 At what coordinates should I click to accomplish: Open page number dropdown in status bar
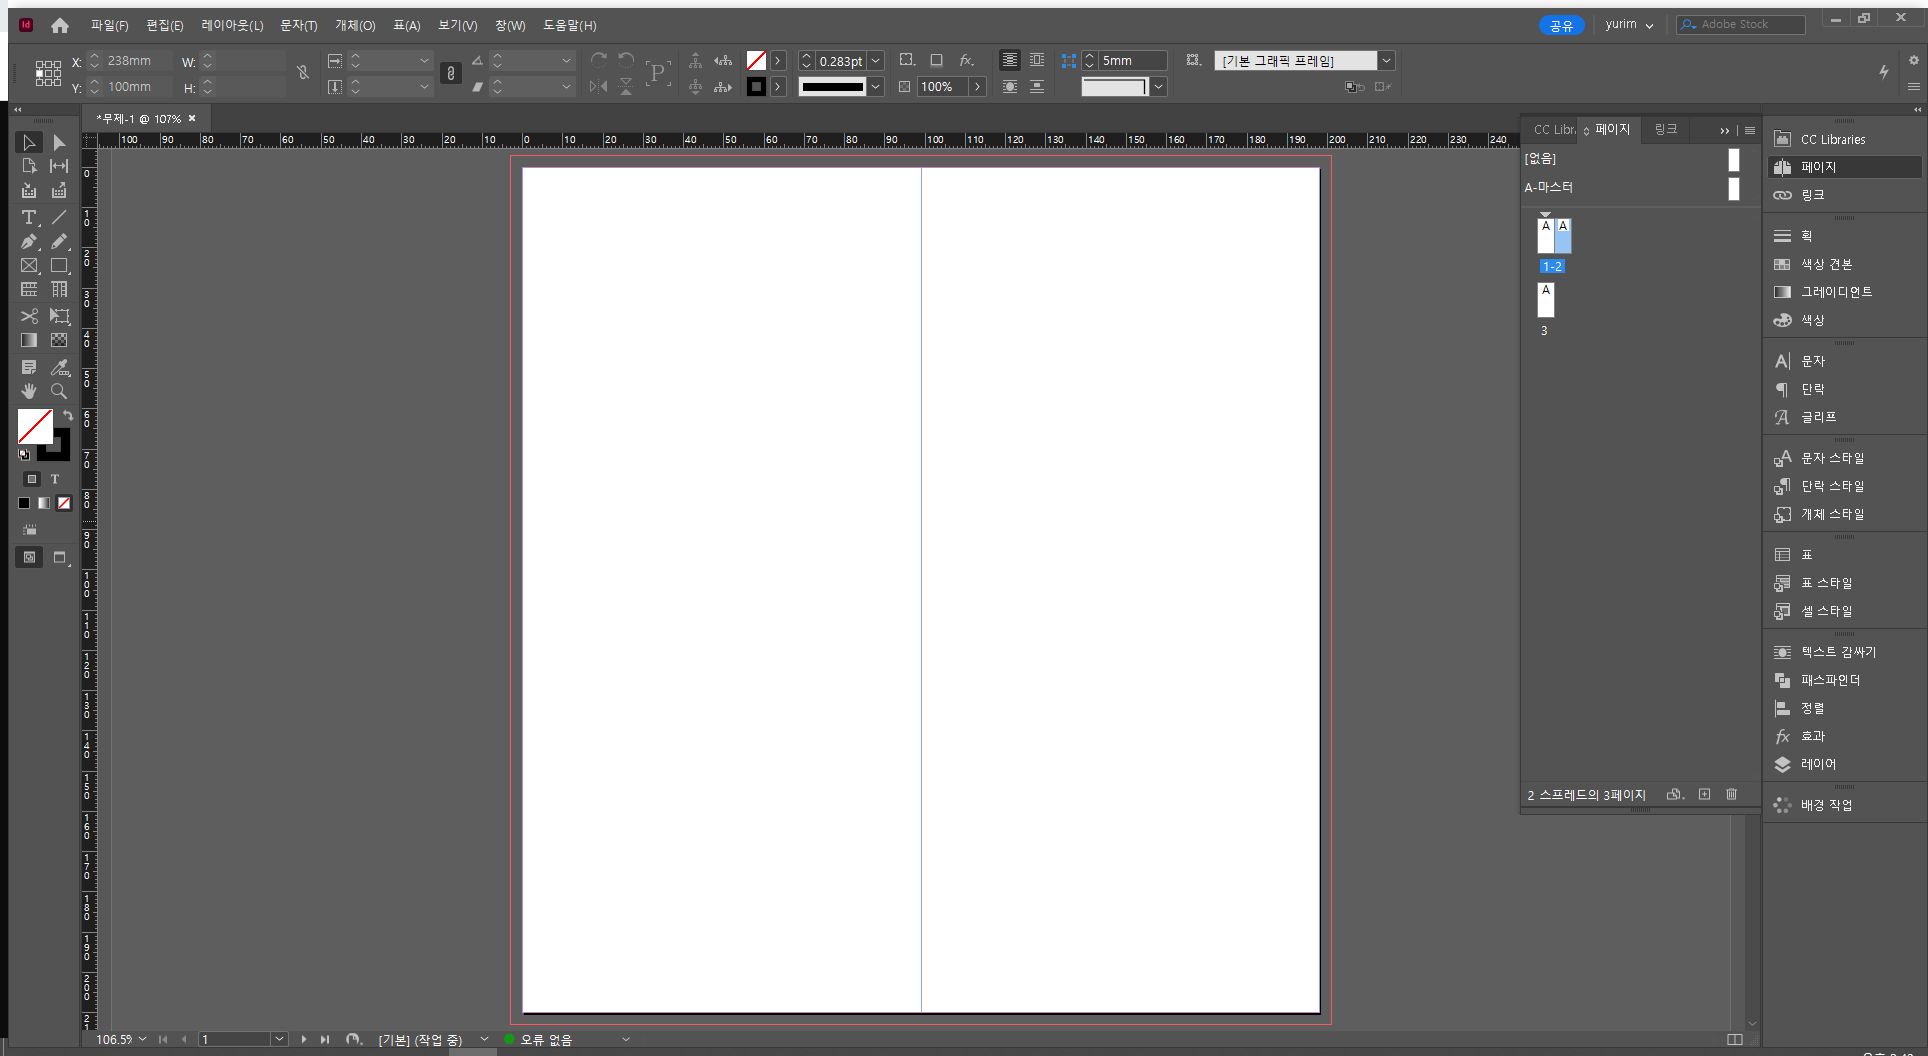279,1039
